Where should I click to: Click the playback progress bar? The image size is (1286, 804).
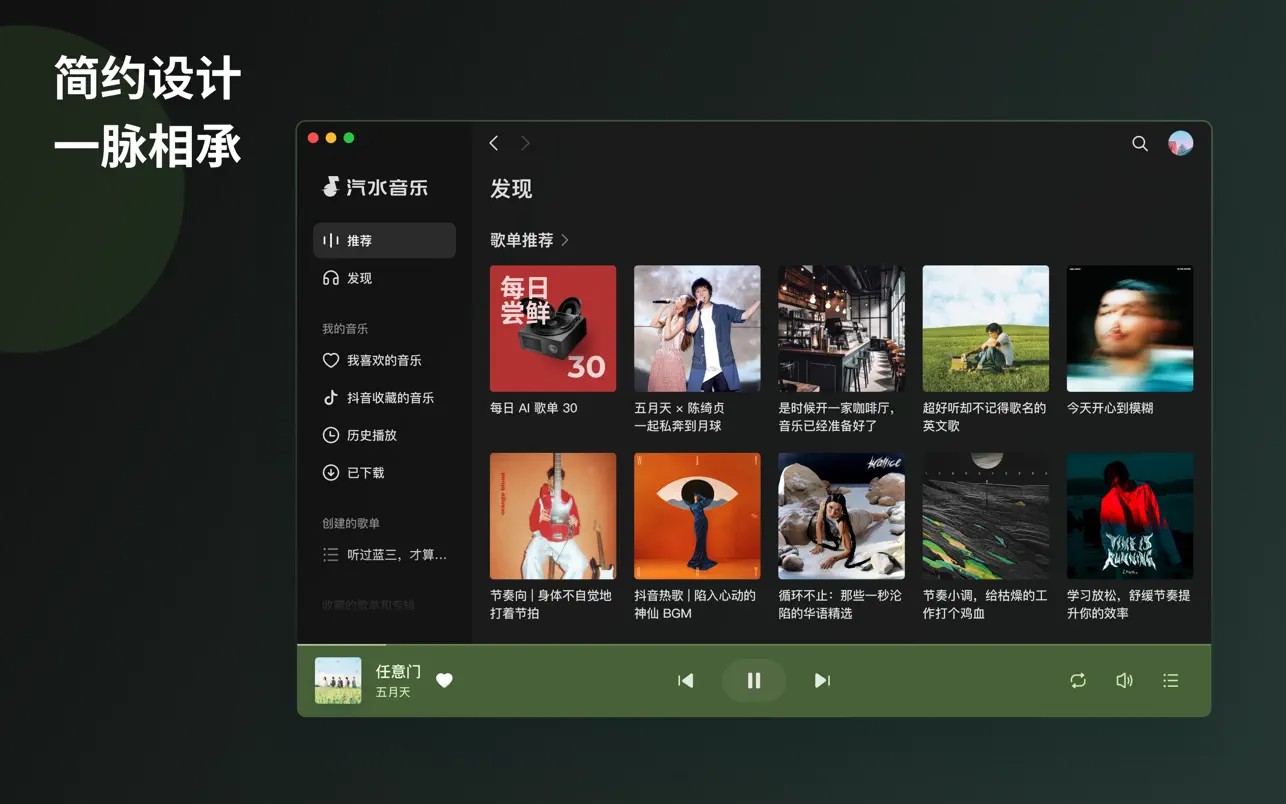pos(754,645)
